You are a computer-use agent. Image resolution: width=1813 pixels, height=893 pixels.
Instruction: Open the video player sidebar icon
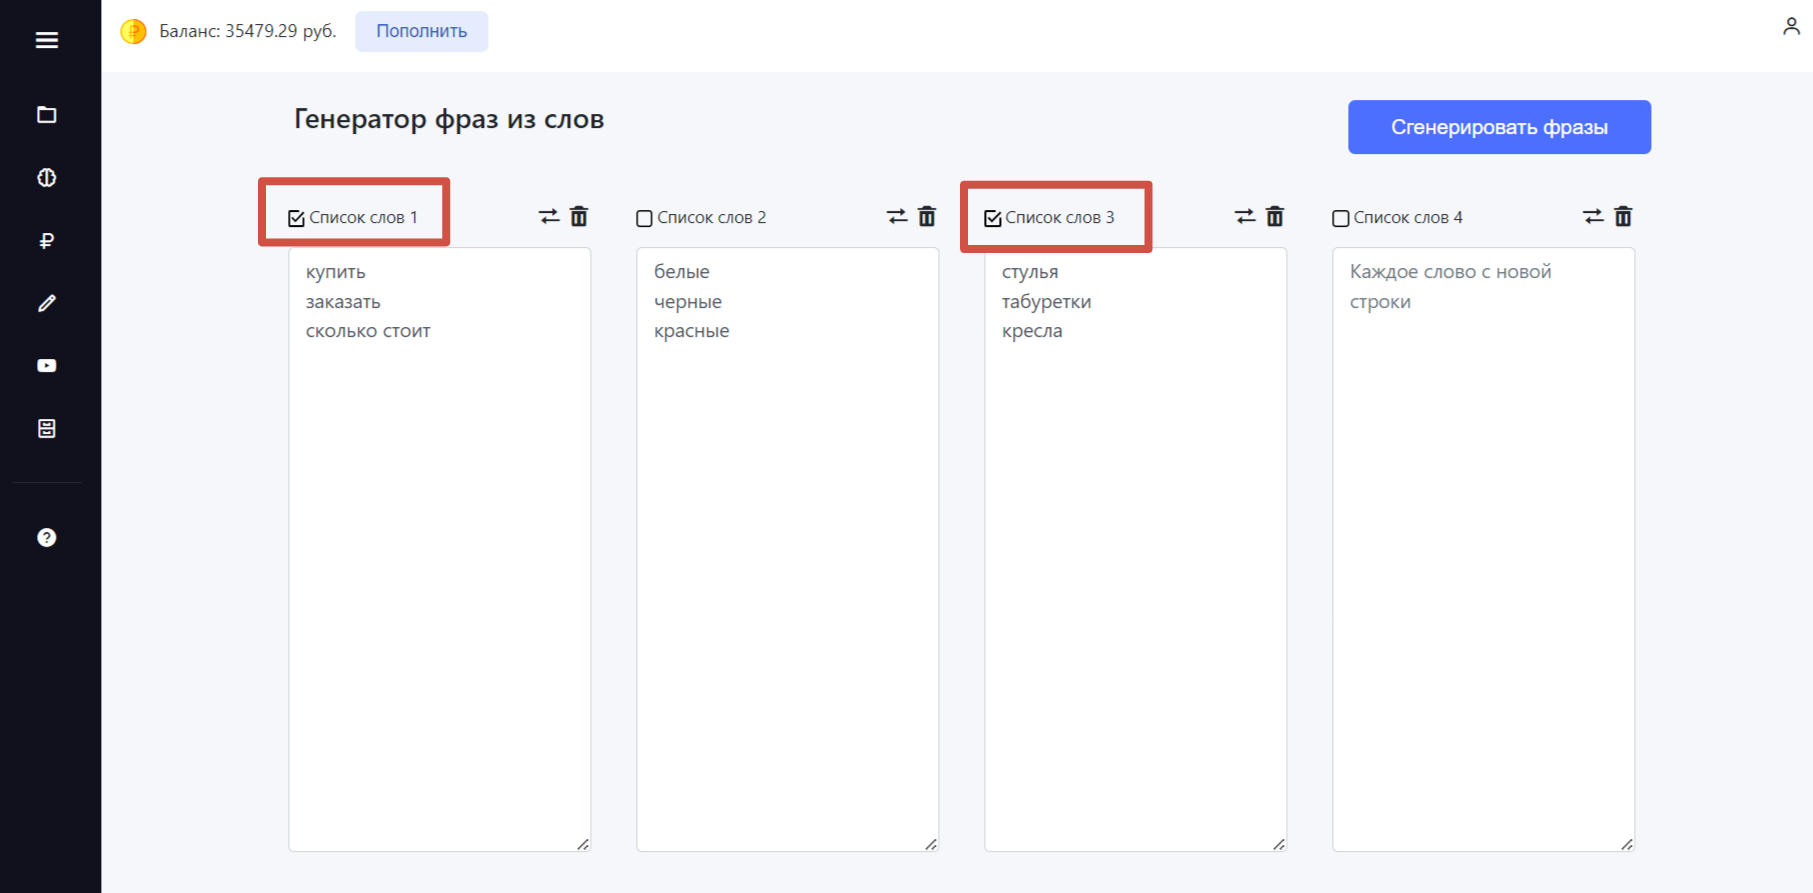pos(47,366)
